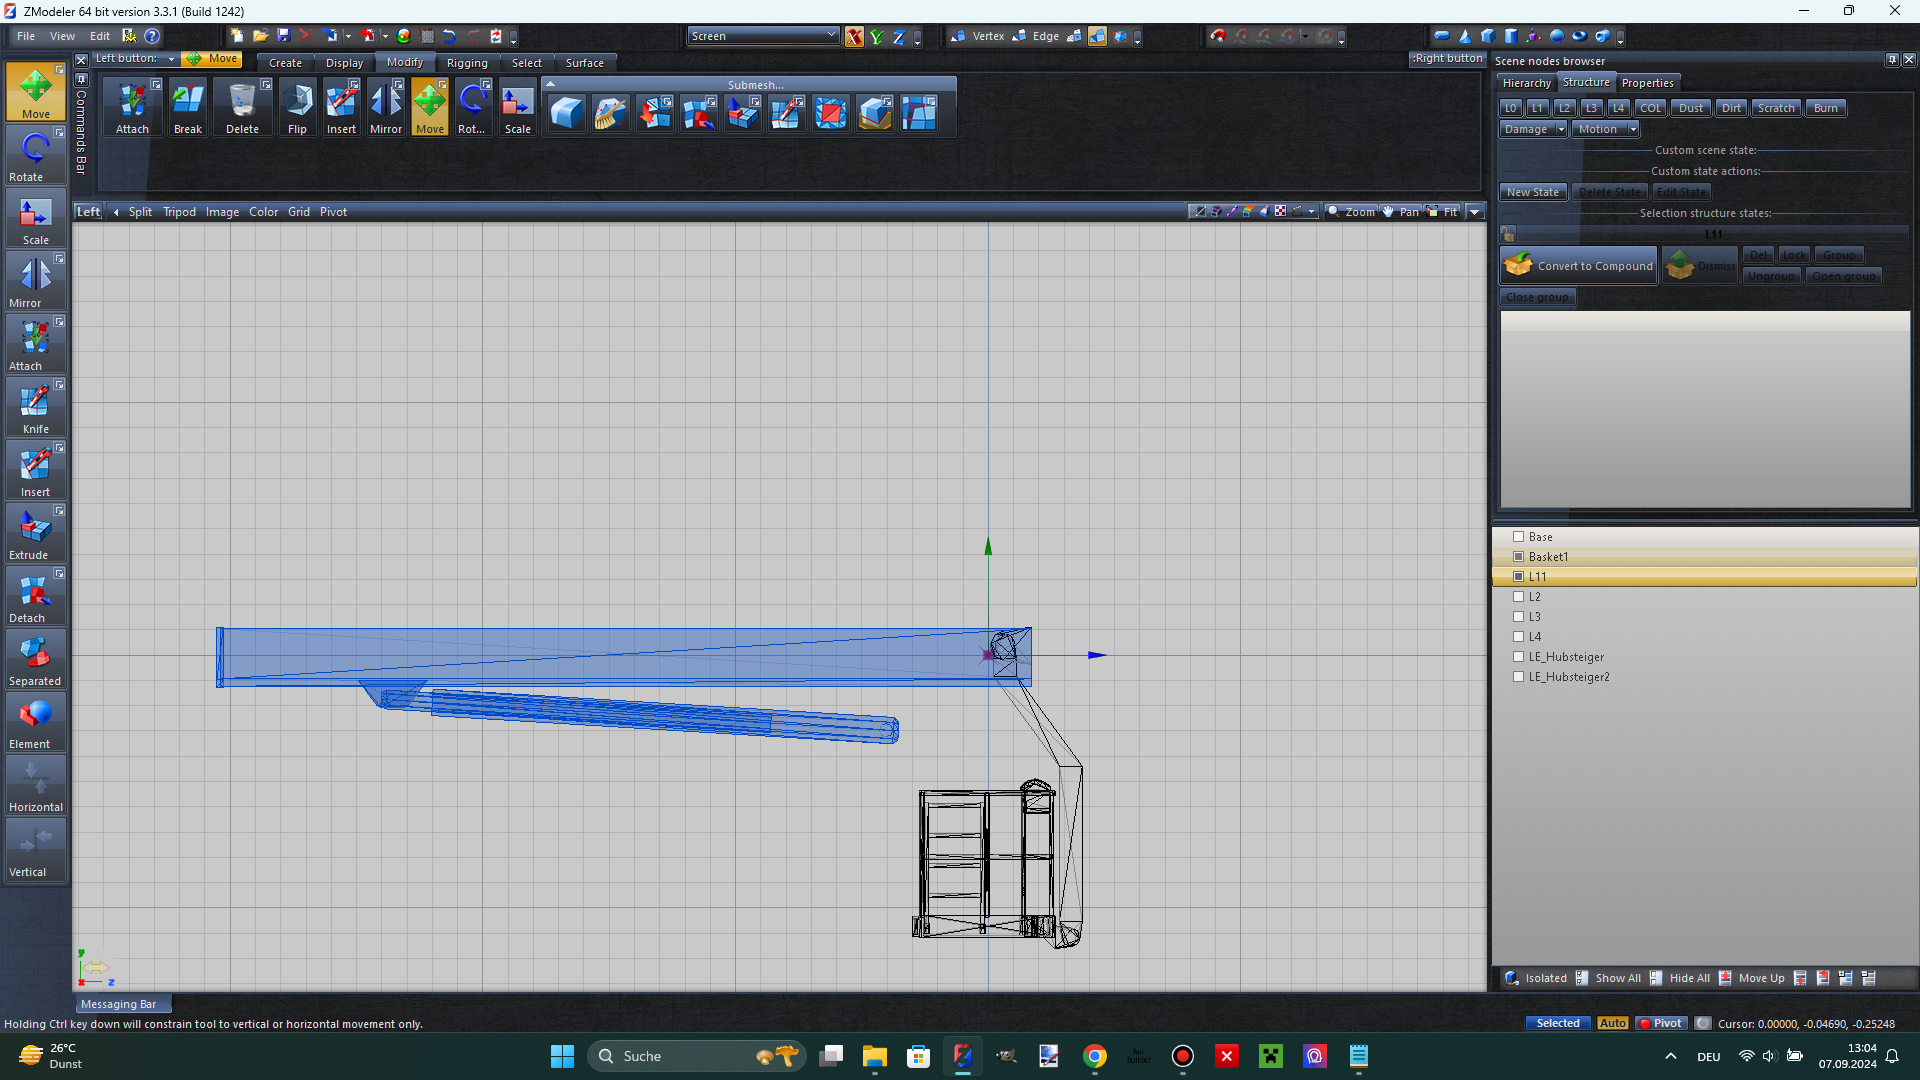Open the Hierarchy tab in scene browser
This screenshot has width=1920, height=1080.
point(1526,83)
